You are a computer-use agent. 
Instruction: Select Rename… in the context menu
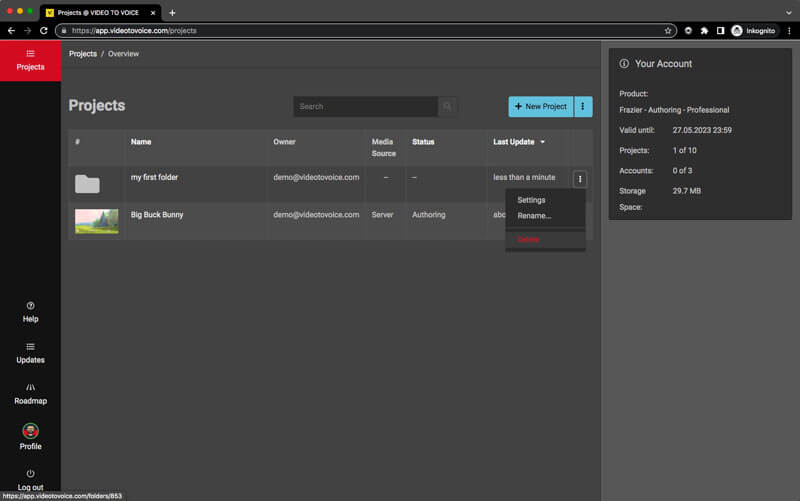tap(534, 216)
